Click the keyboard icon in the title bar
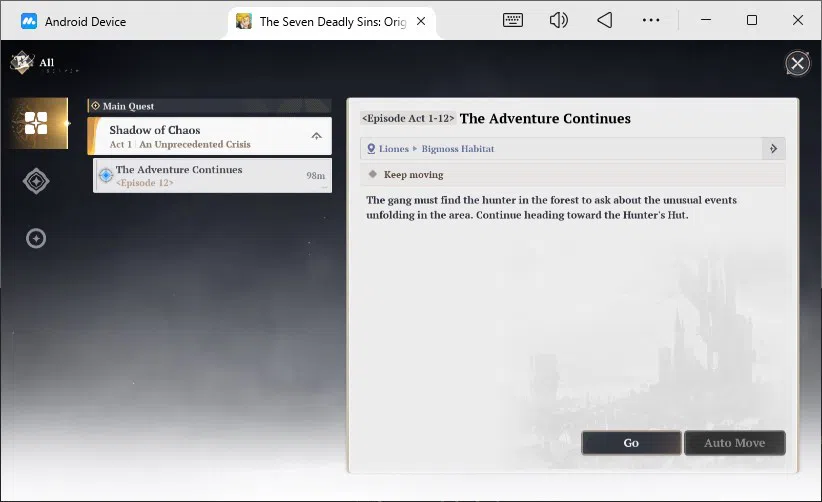 513,20
